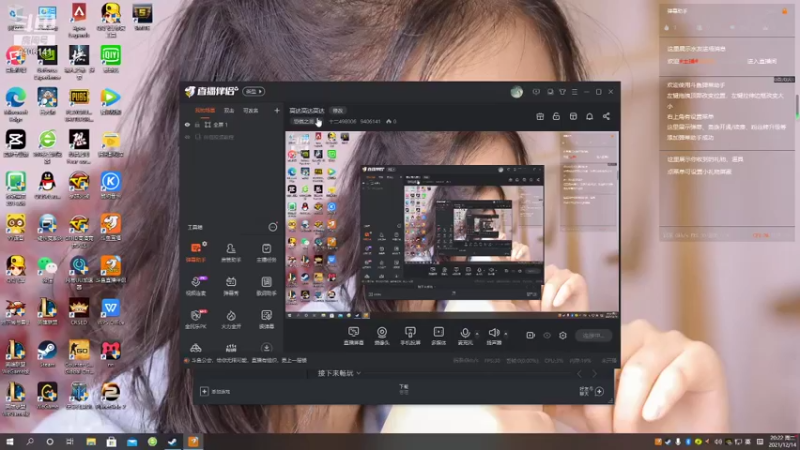The height and width of the screenshot is (450, 800).
Task: Click the Windows Start button
Action: click(x=9, y=441)
